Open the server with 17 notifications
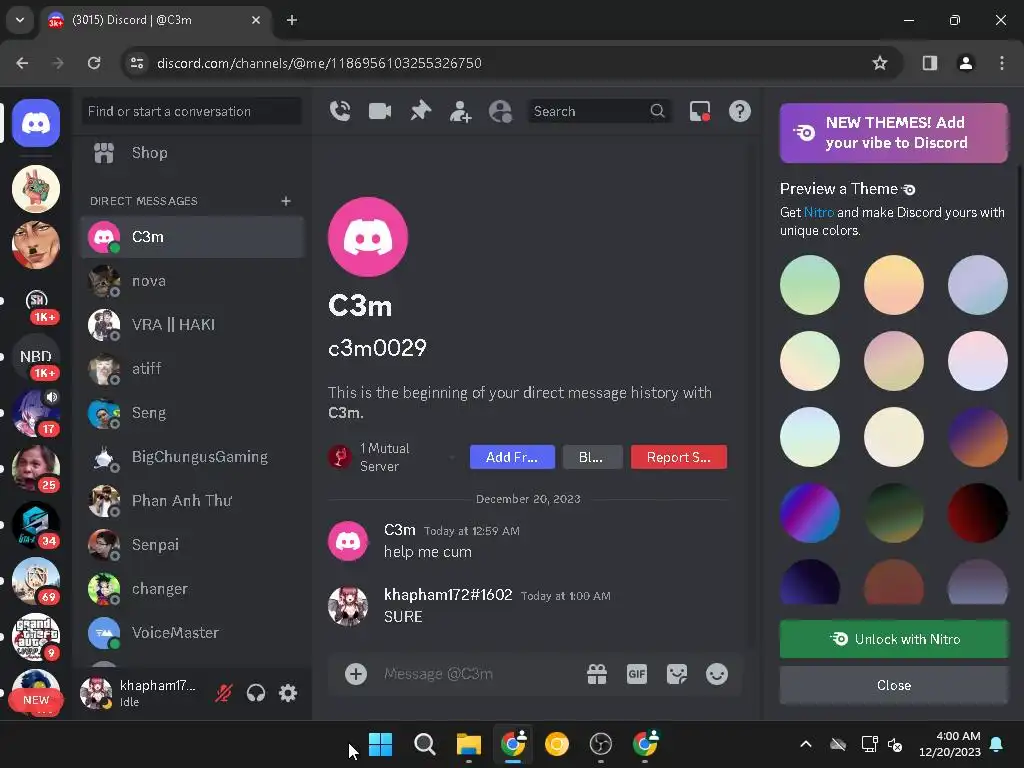Image resolution: width=1024 pixels, height=768 pixels. pyautogui.click(x=36, y=413)
